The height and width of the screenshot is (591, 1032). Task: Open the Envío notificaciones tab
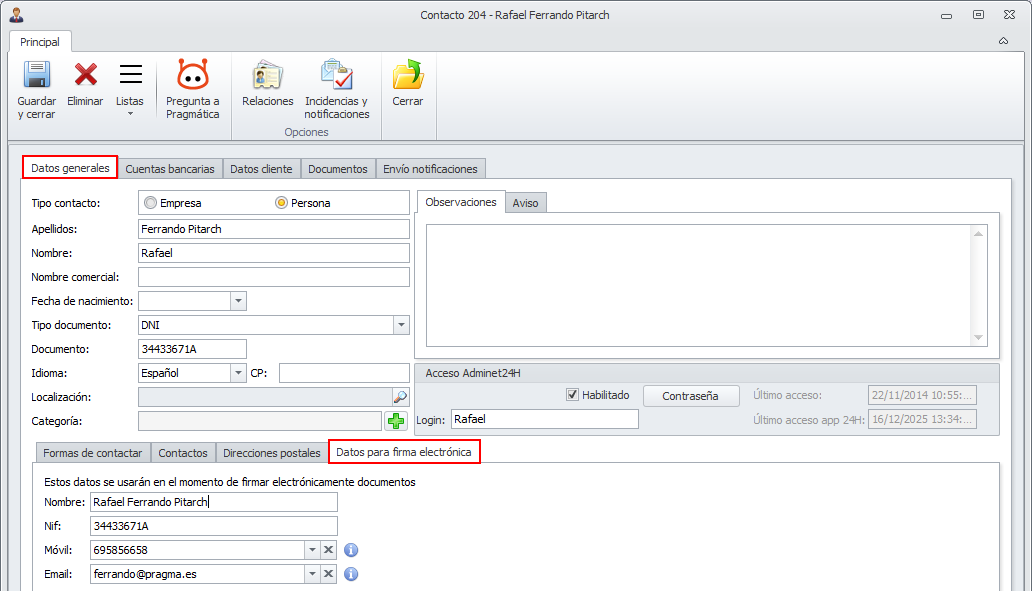coord(430,169)
